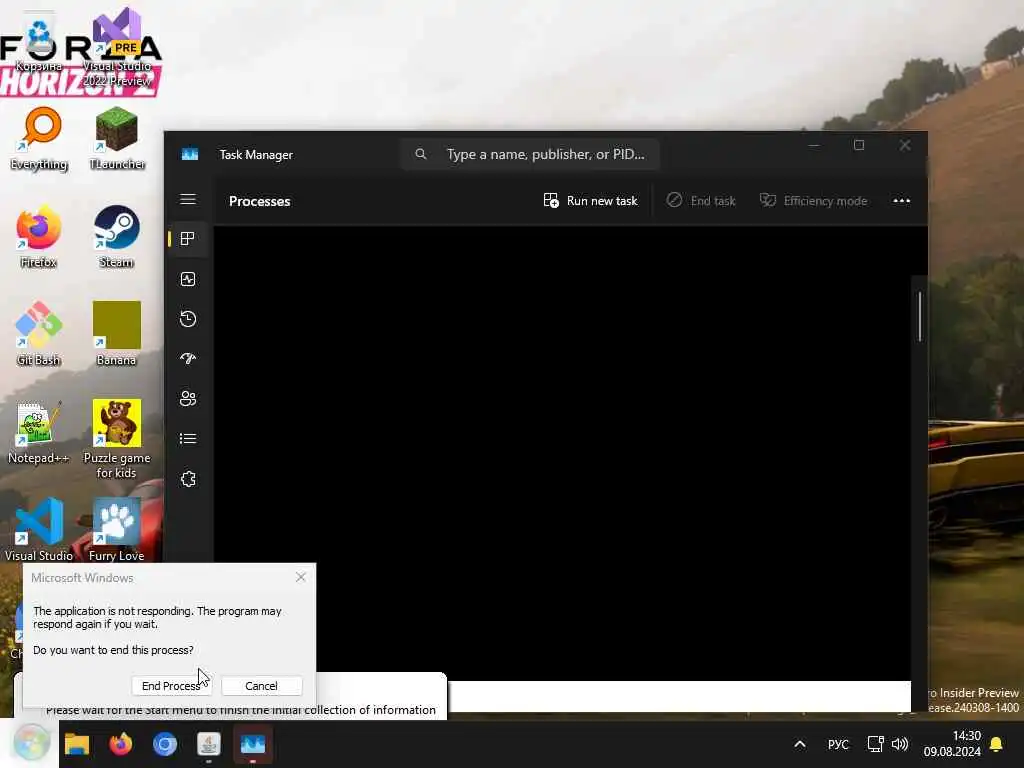Image resolution: width=1024 pixels, height=768 pixels.
Task: Select Furry Love desktop shortcut
Action: [x=116, y=530]
